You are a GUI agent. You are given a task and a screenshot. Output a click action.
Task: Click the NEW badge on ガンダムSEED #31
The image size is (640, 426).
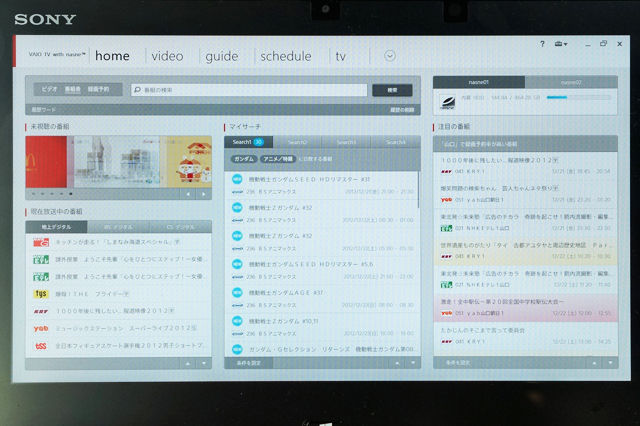coord(237,179)
